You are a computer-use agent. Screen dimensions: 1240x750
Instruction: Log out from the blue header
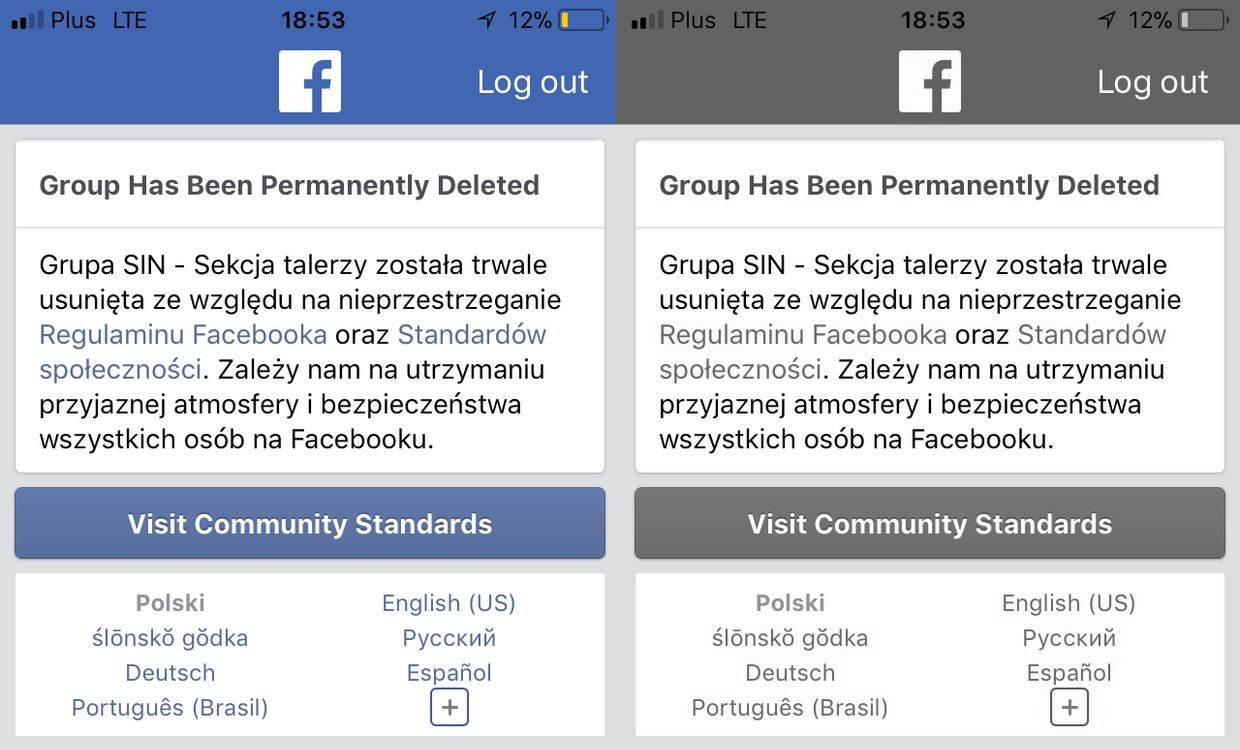(x=533, y=82)
